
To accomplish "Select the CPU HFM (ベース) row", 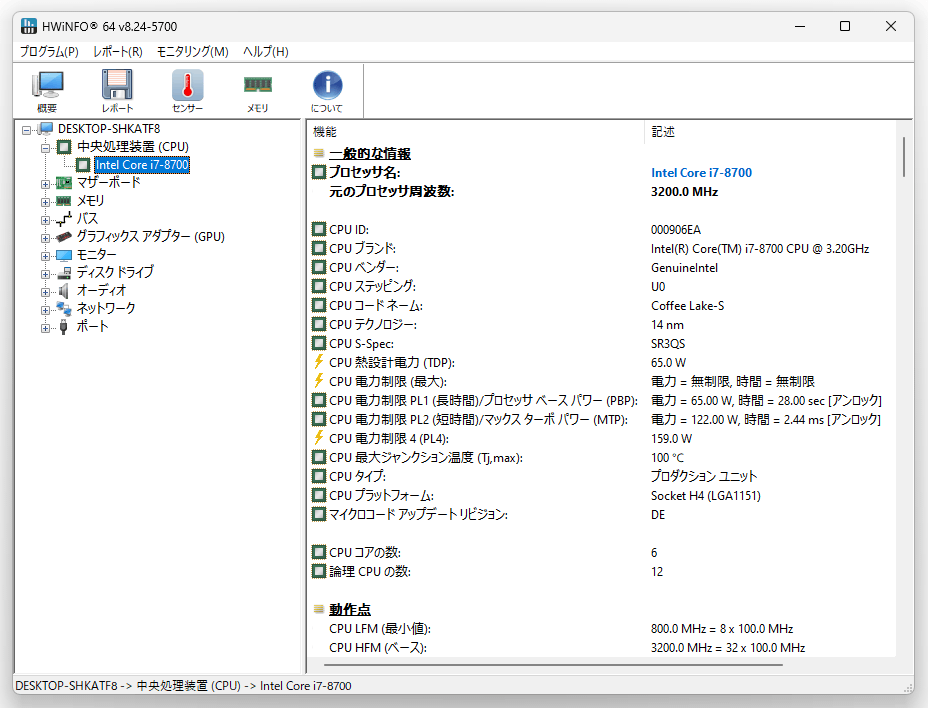I will coord(601,647).
